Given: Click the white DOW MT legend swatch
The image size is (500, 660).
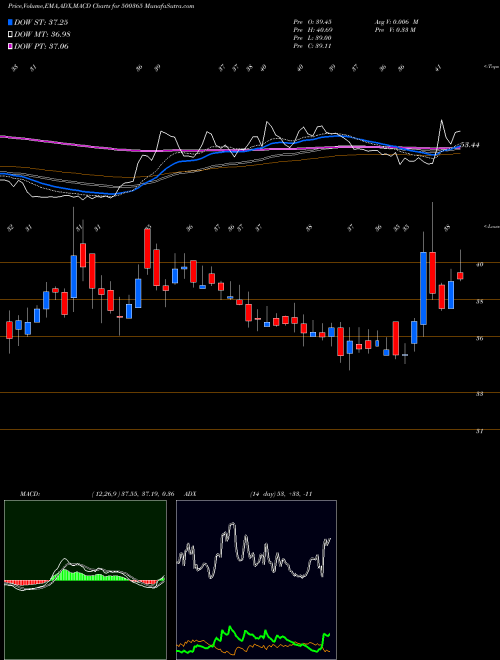Looking at the screenshot, I should 10,35.
